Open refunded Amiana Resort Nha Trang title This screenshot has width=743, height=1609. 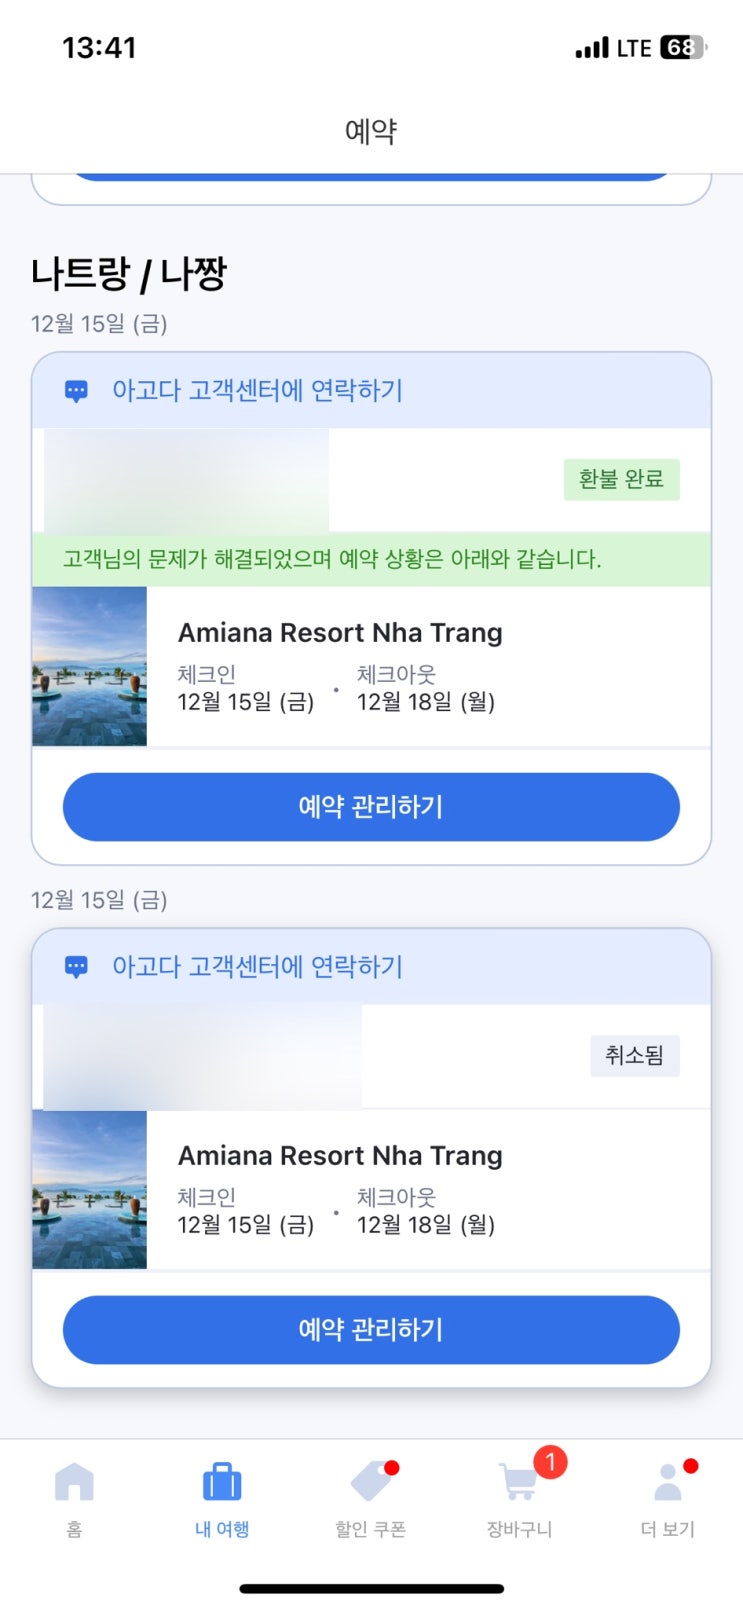pyautogui.click(x=340, y=633)
